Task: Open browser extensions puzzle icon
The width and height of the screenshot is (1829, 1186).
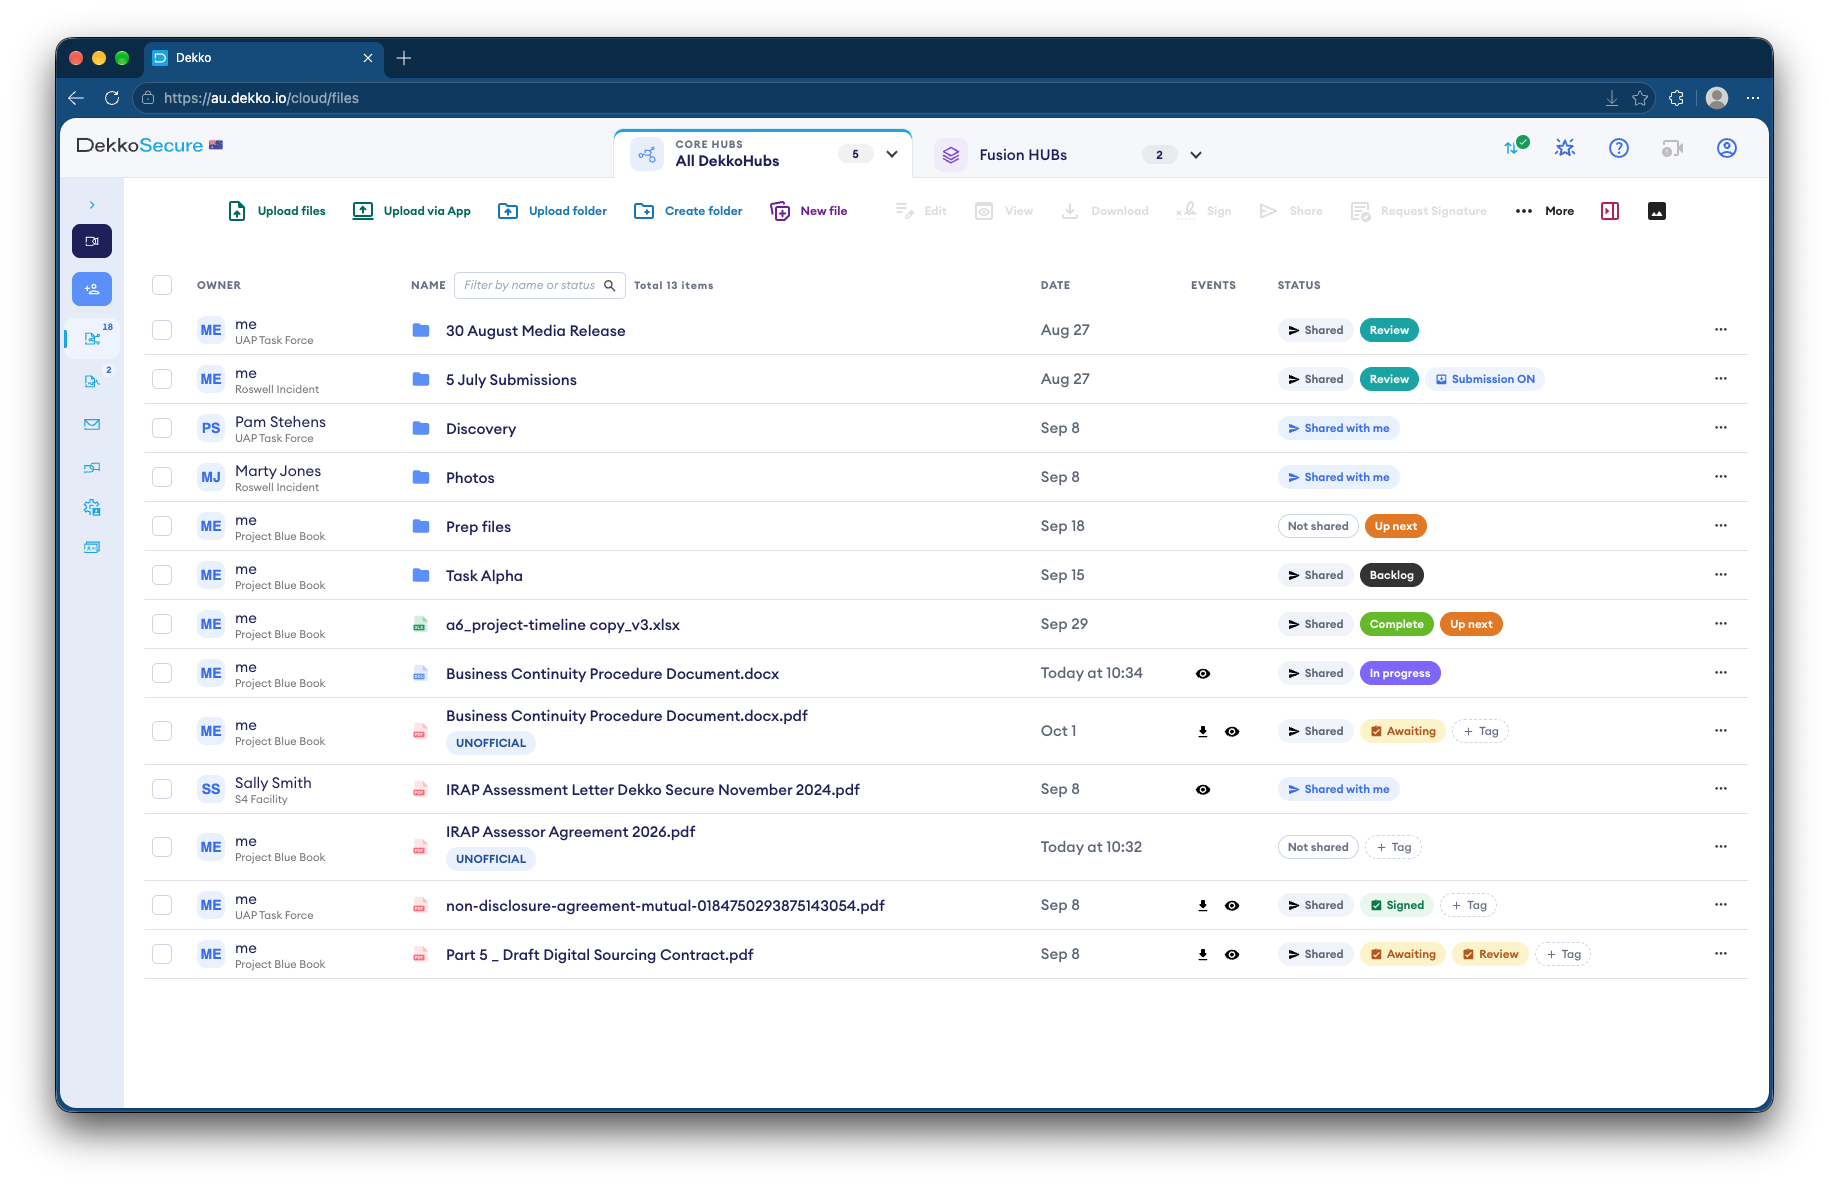Action: coord(1677,98)
